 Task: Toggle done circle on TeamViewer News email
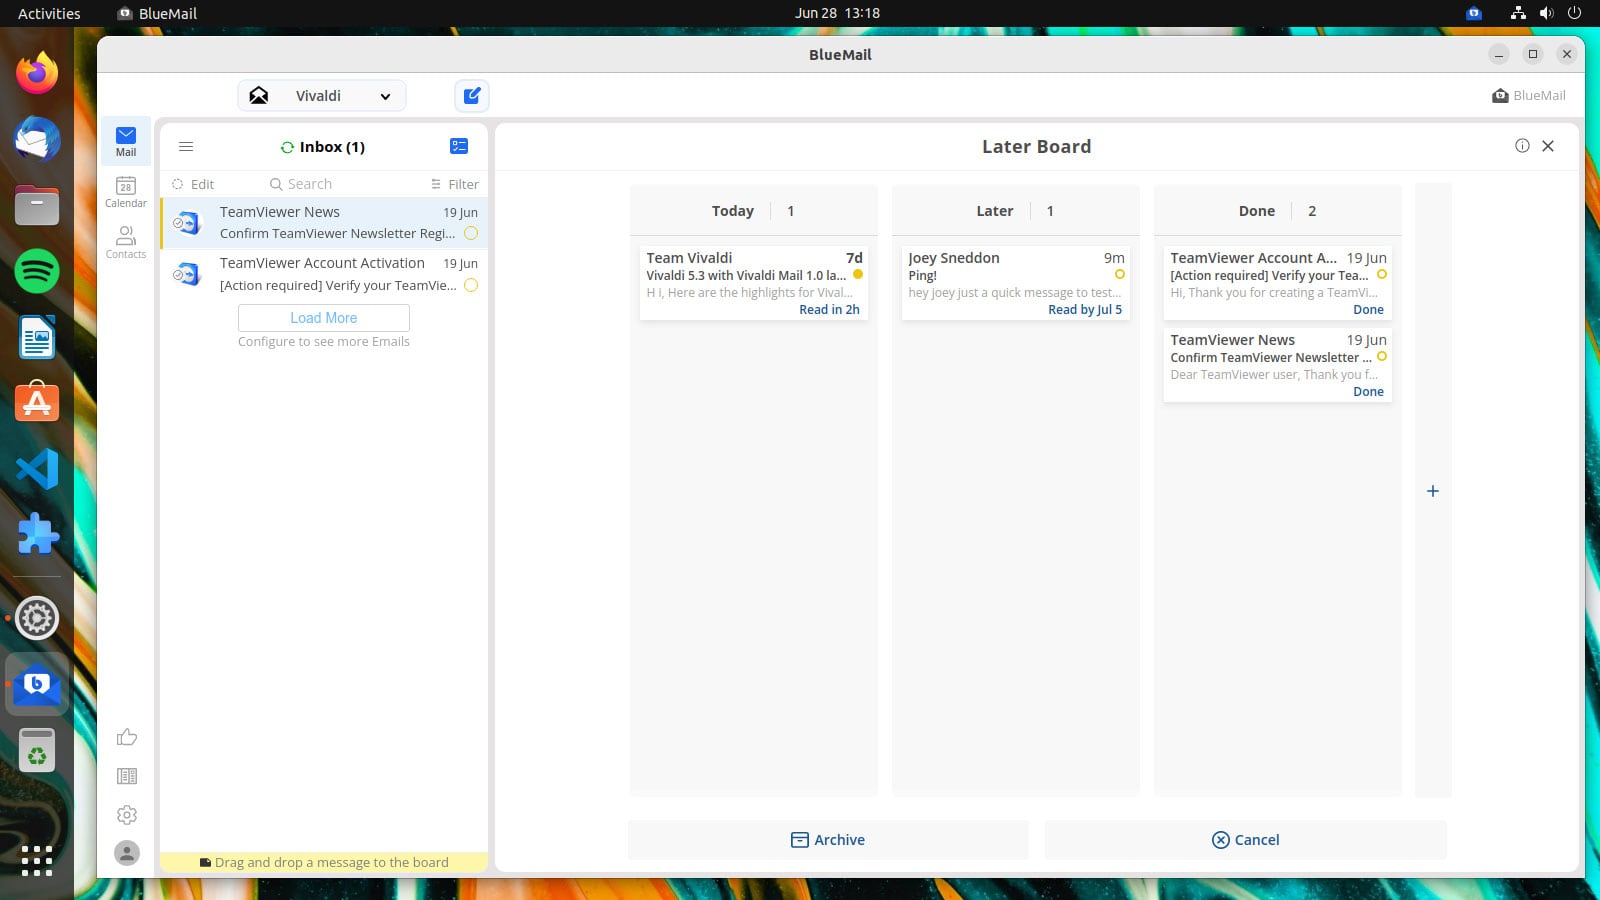tap(471, 234)
